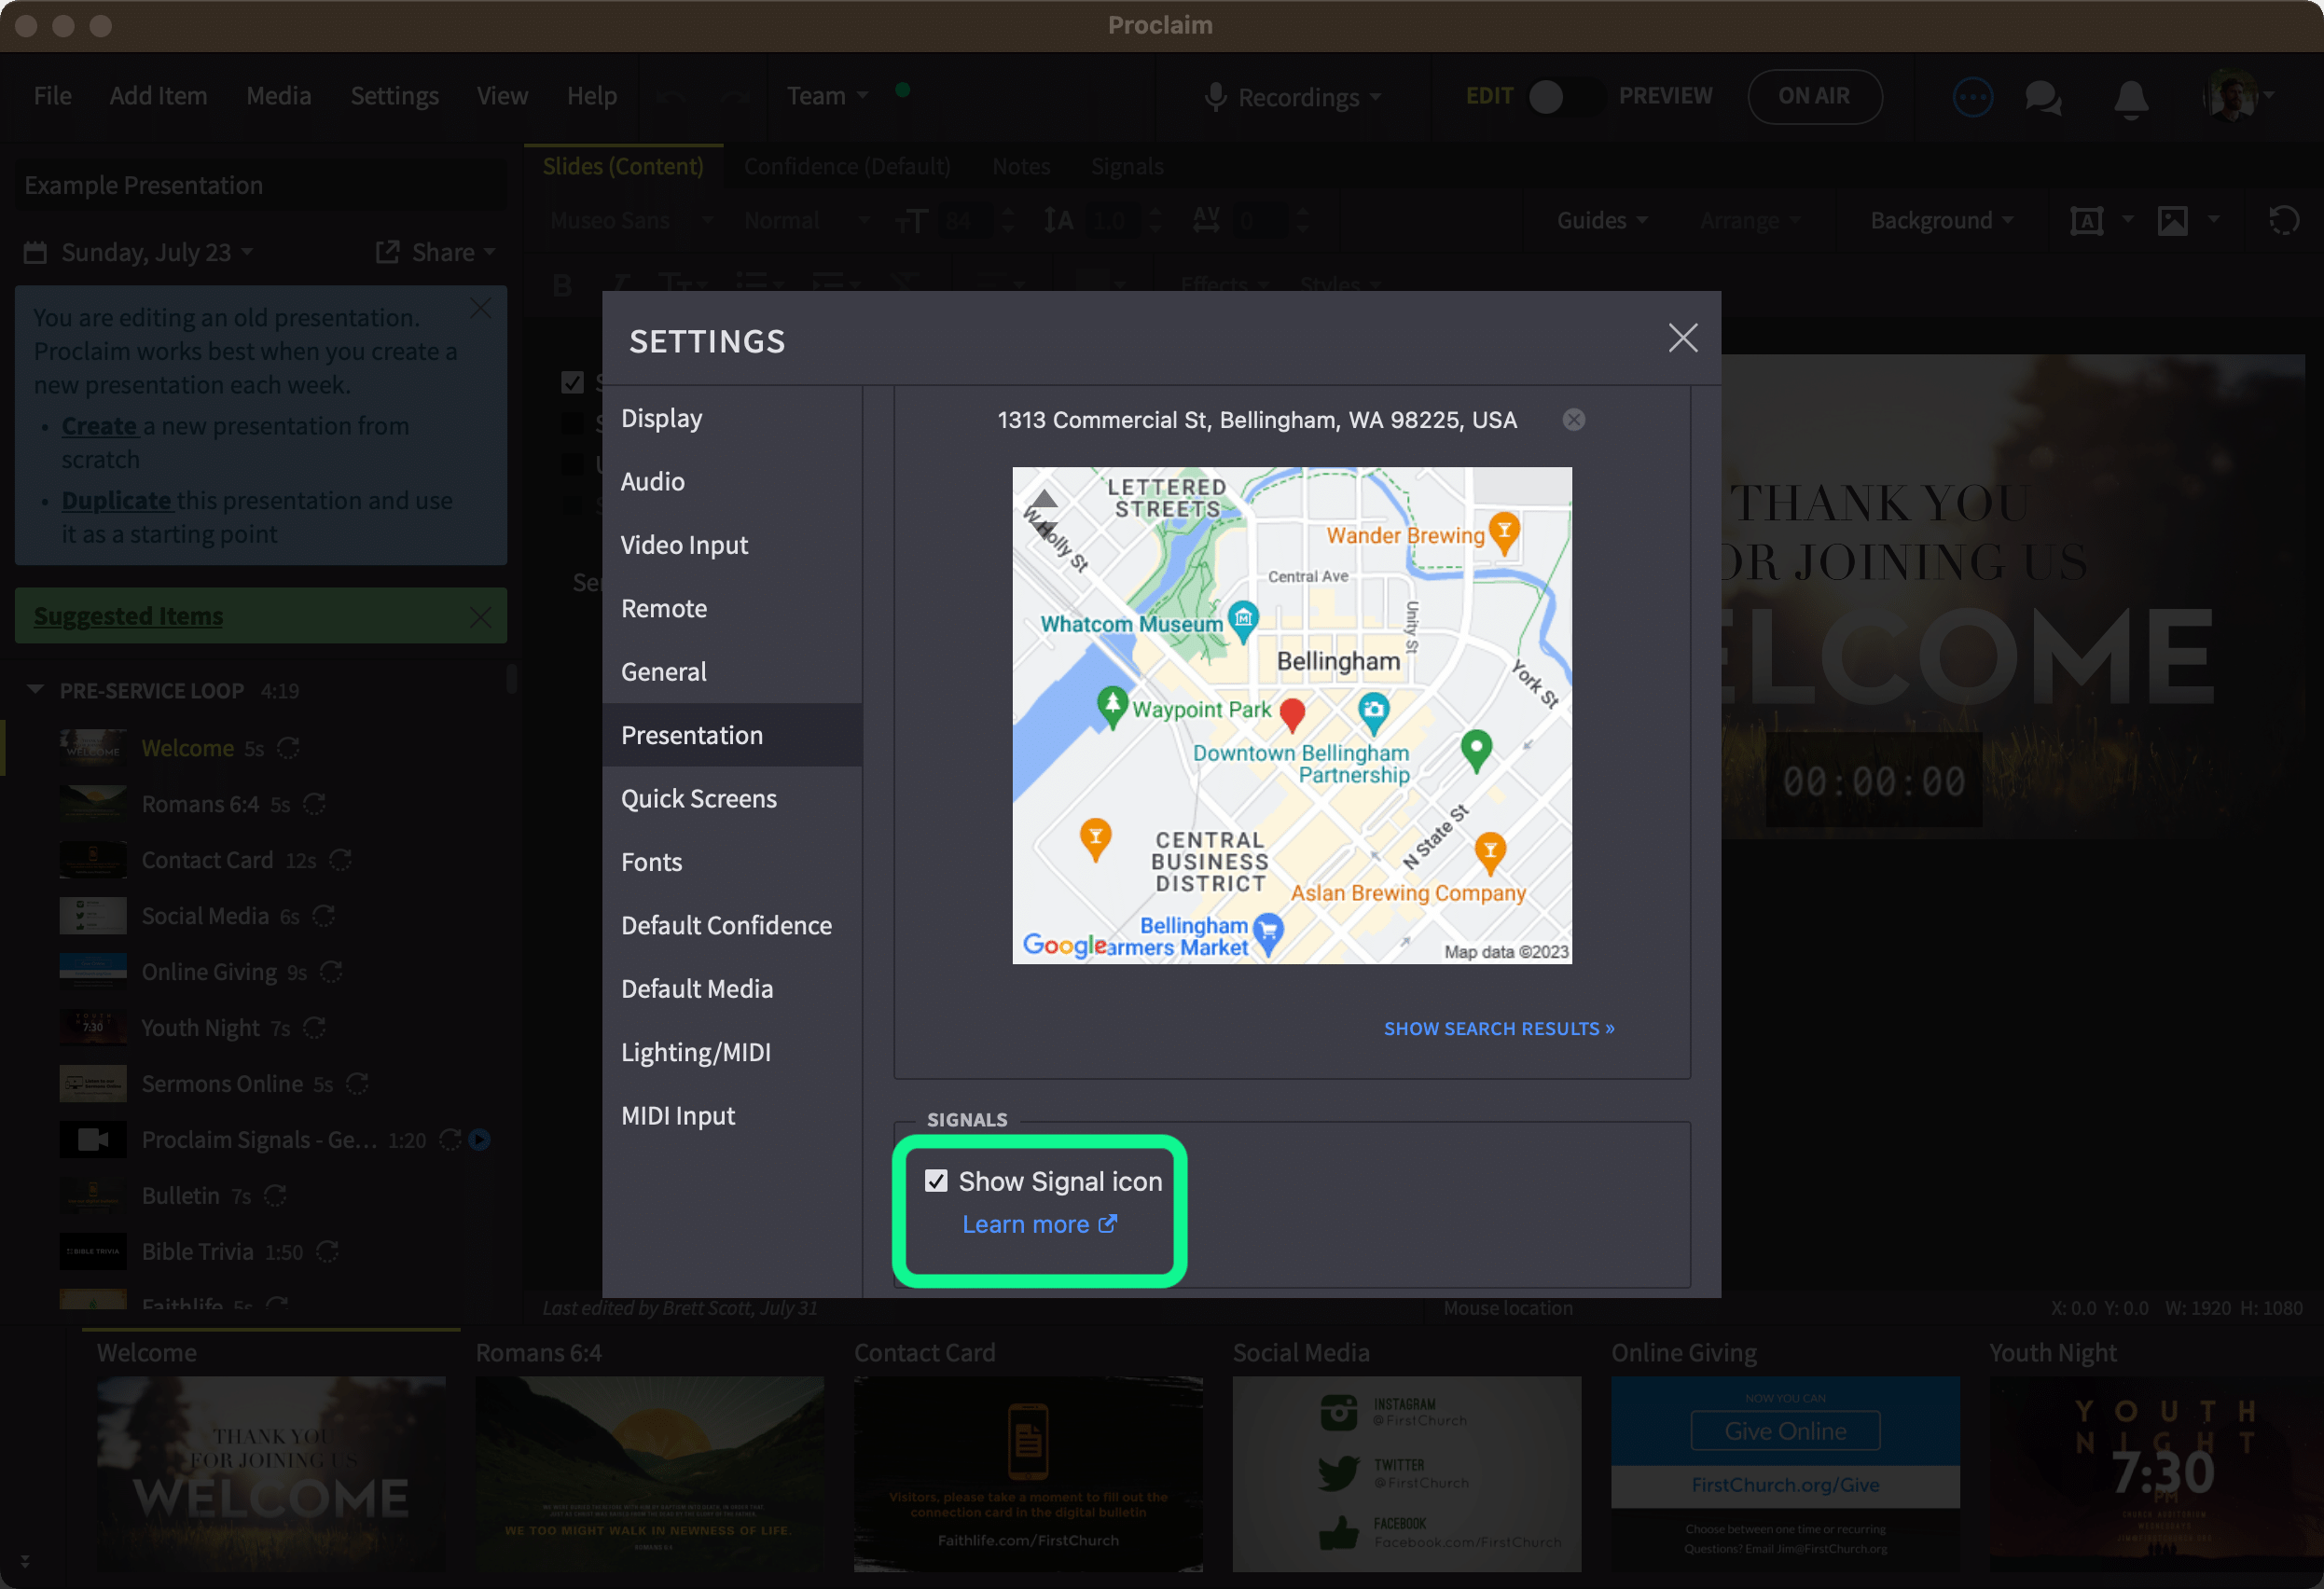
Task: Open the chat messages icon
Action: click(2043, 98)
